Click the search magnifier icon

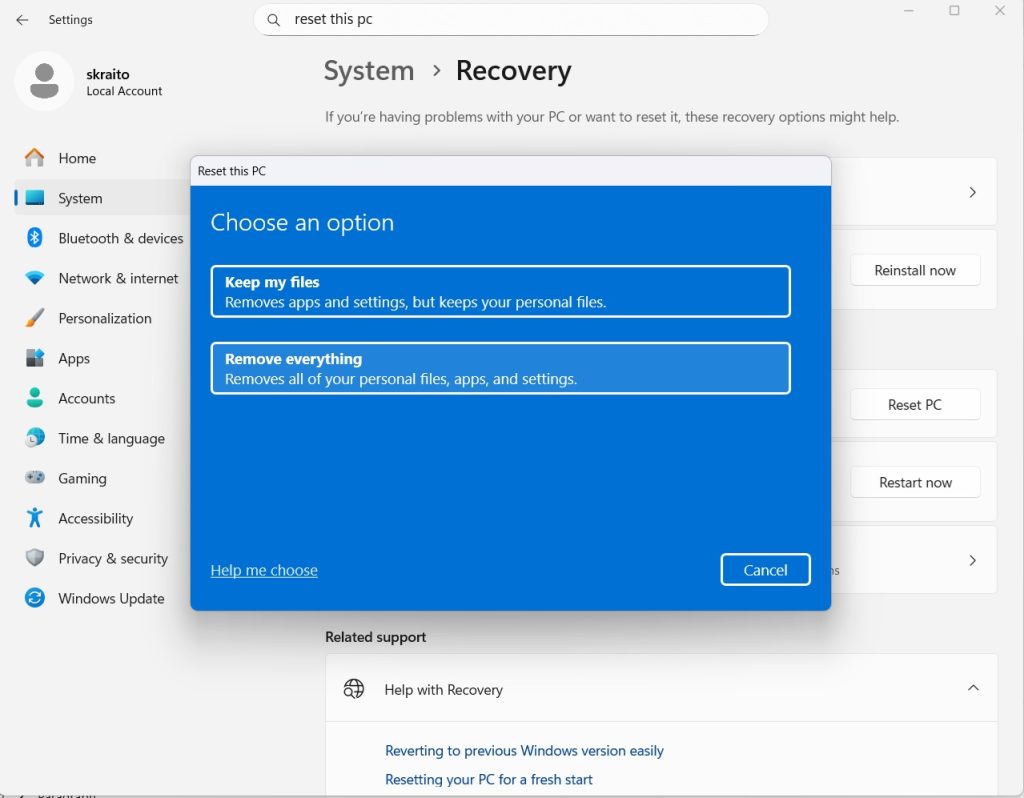coord(274,20)
